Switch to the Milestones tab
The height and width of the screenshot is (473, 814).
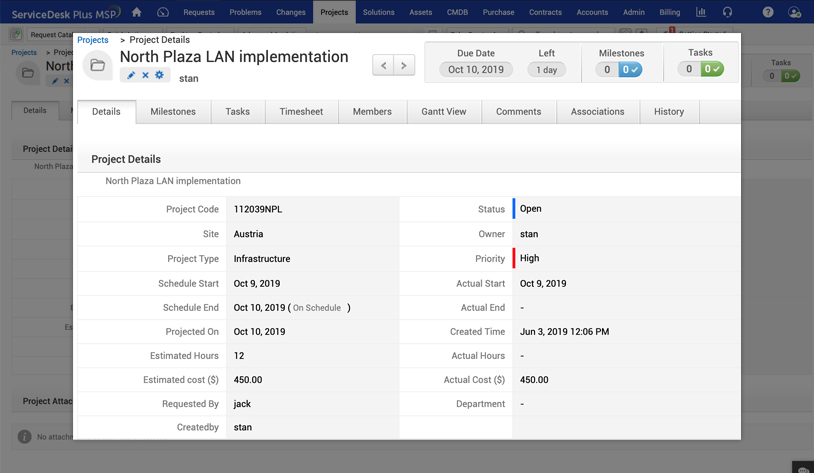[x=173, y=112]
